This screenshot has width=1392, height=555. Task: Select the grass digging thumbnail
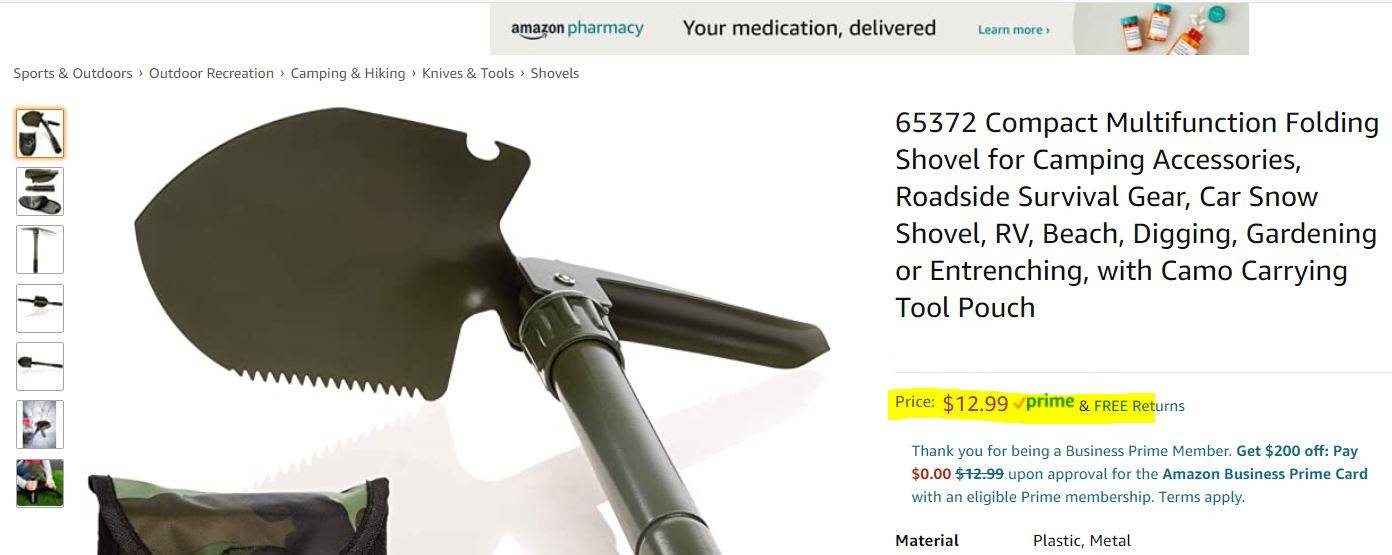click(40, 483)
